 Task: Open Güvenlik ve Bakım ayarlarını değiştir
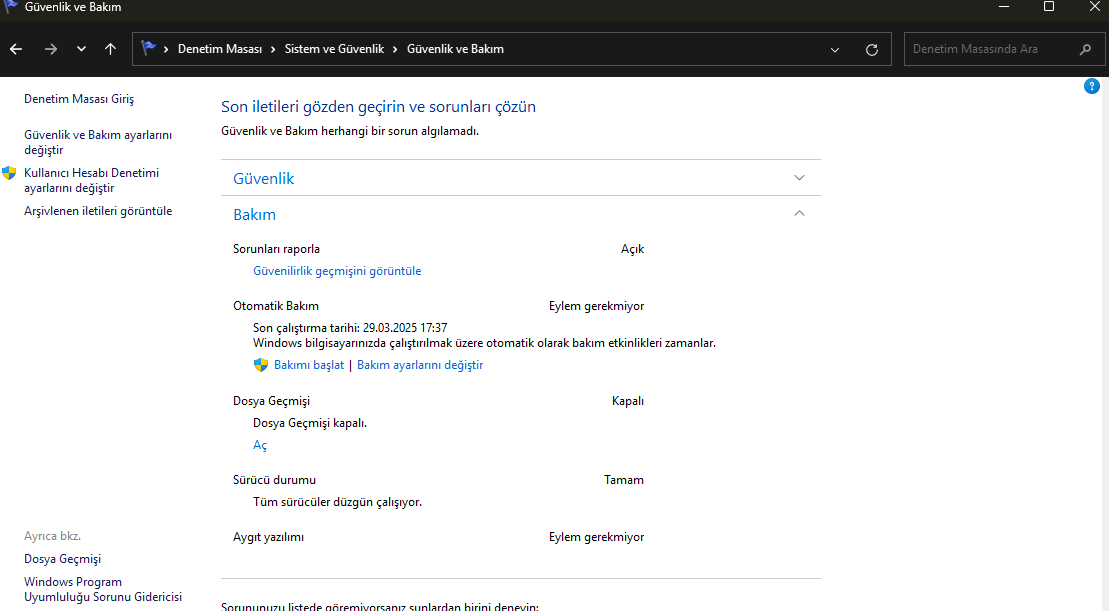pos(98,142)
